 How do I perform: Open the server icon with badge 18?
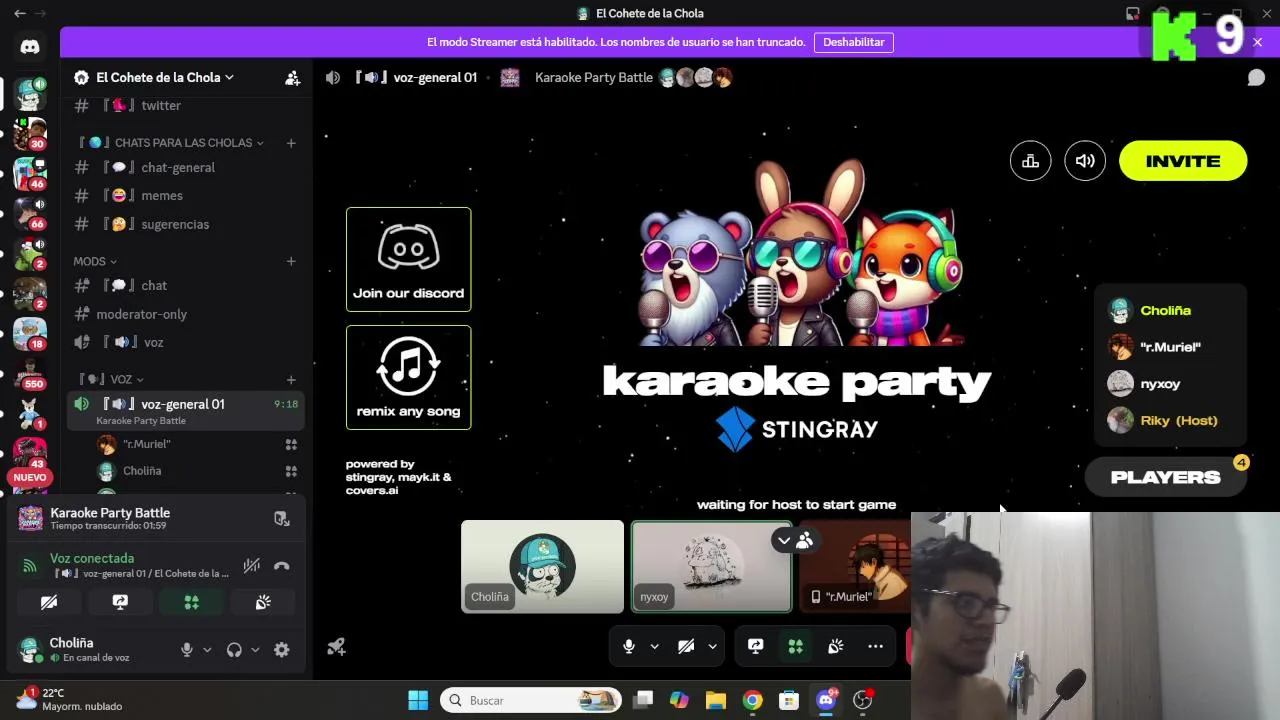point(30,334)
